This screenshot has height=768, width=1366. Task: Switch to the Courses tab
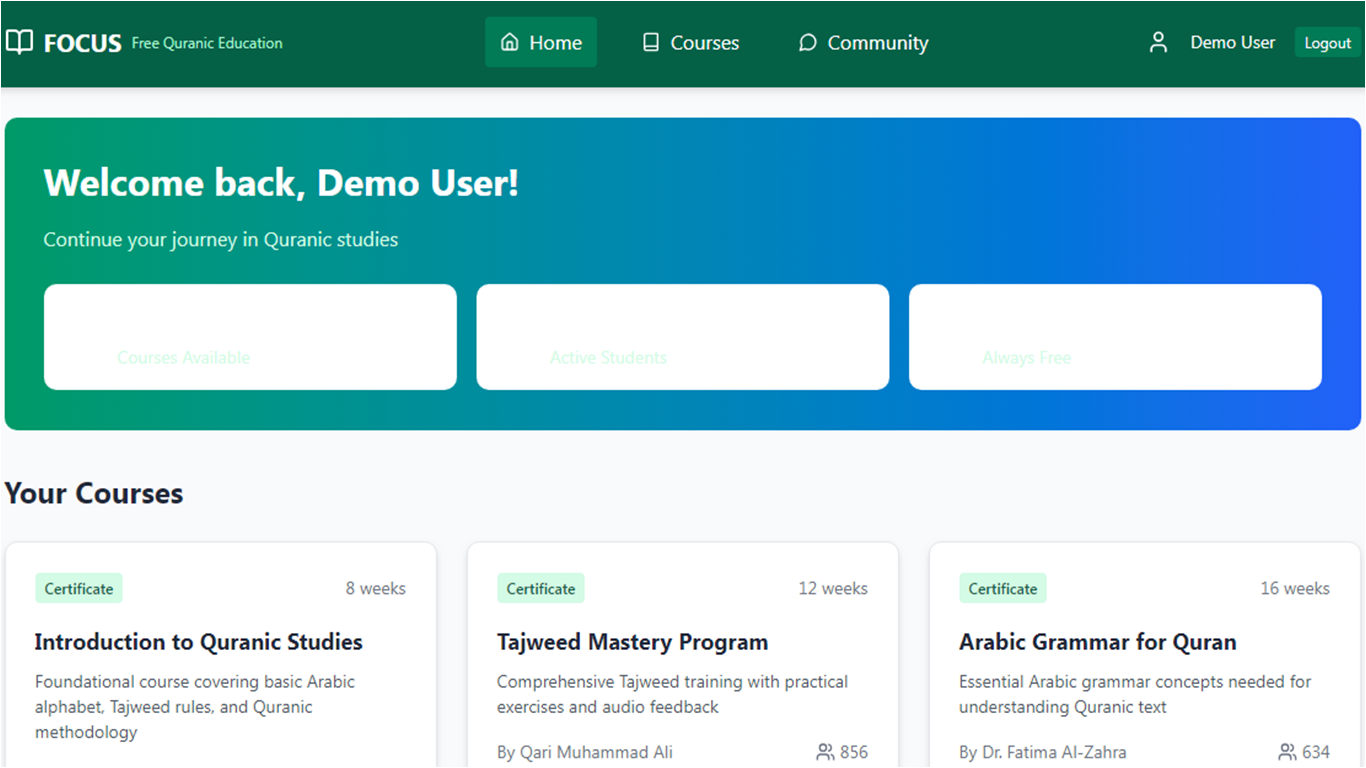click(690, 42)
